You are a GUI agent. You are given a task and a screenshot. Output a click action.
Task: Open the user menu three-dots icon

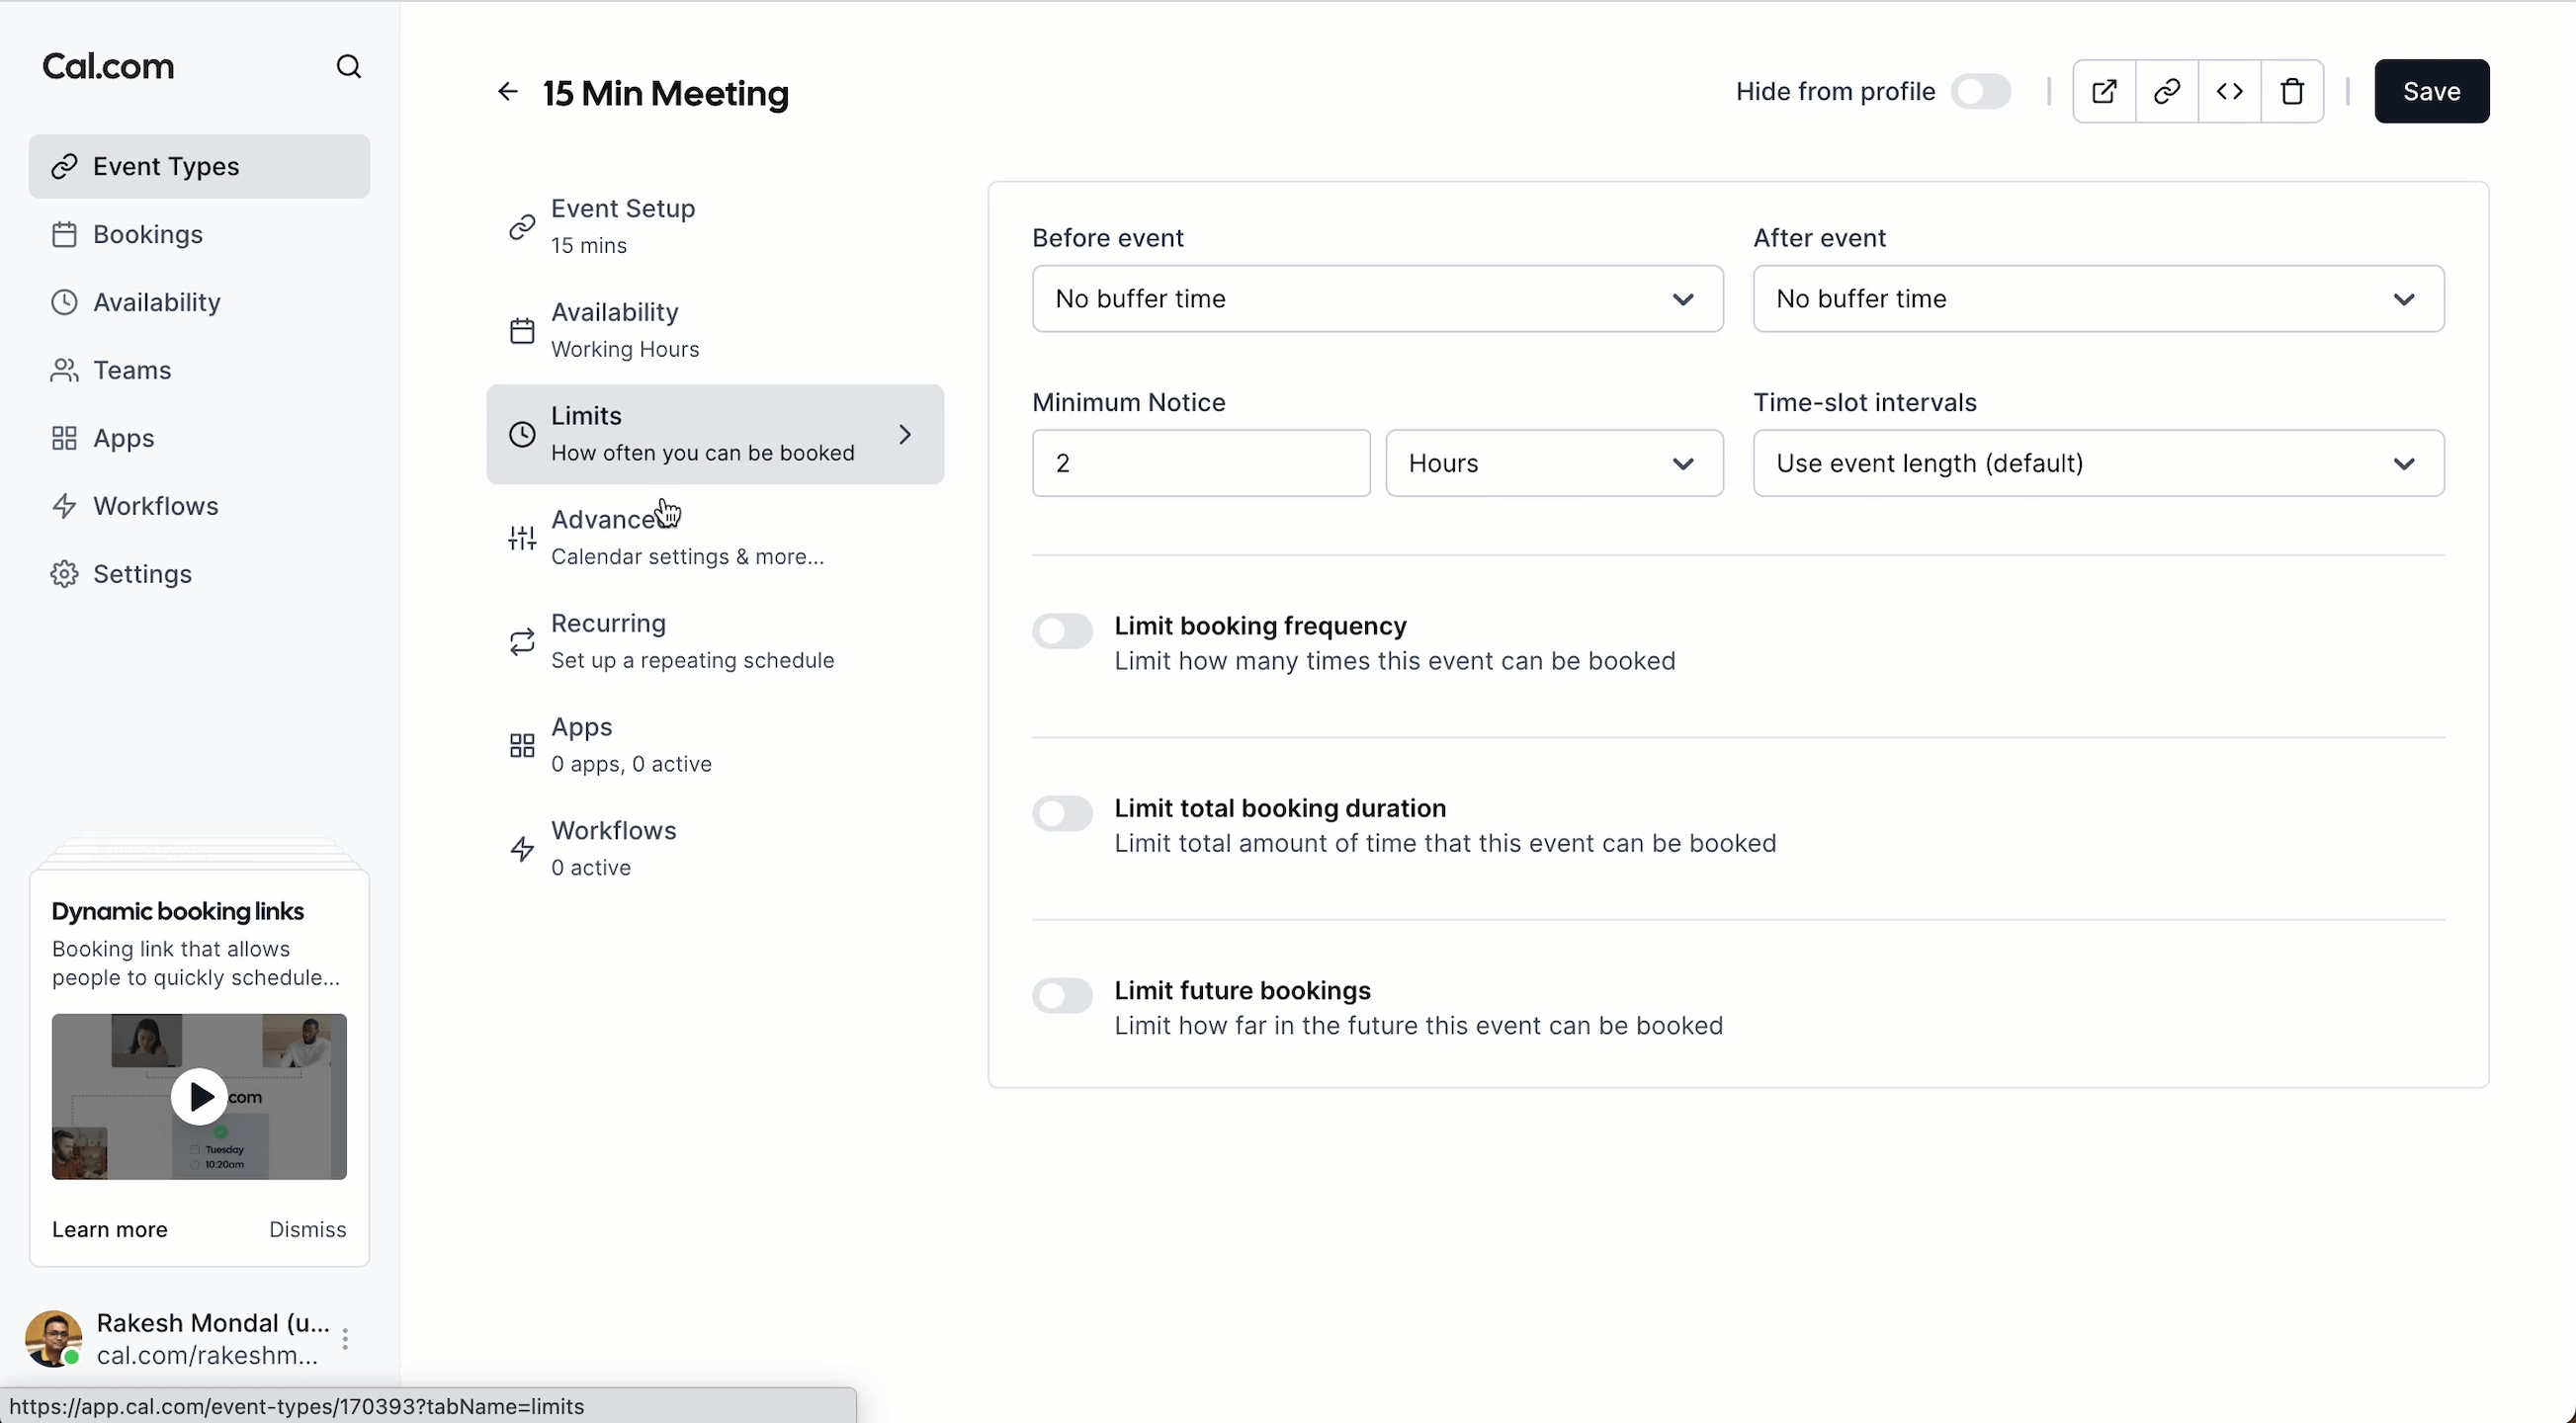345,1339
